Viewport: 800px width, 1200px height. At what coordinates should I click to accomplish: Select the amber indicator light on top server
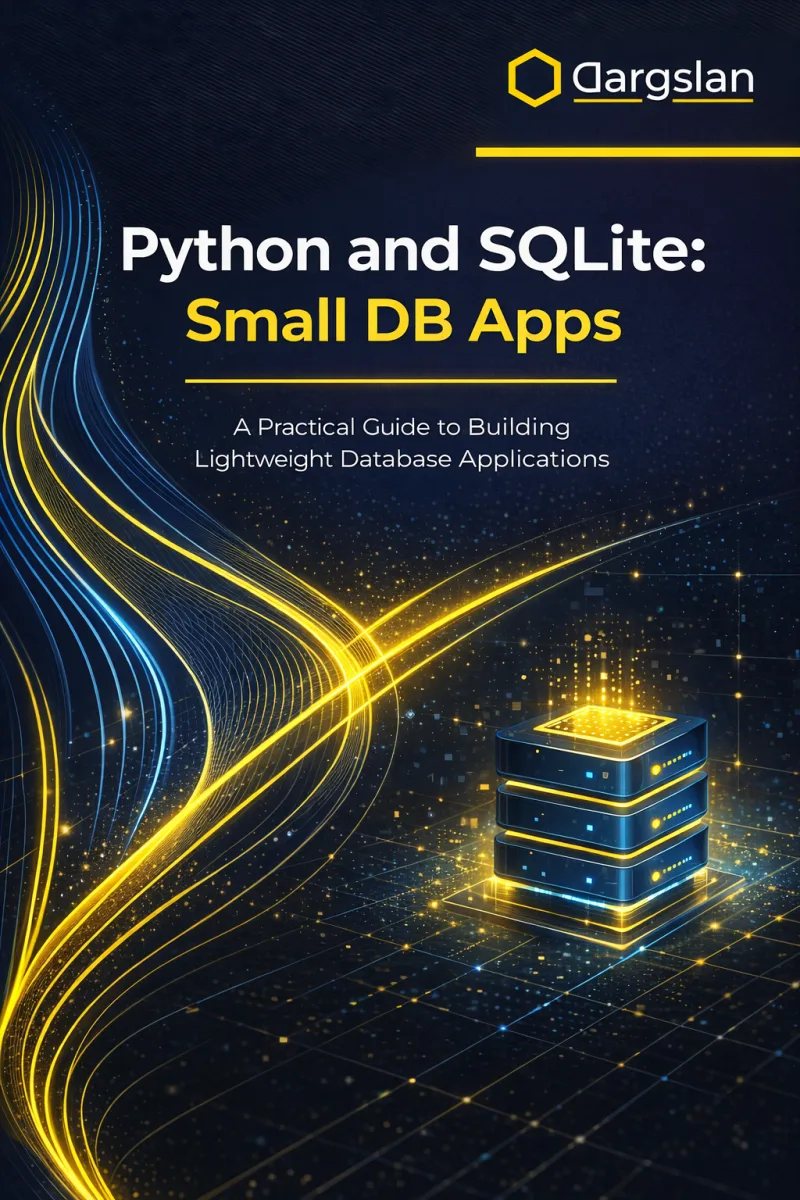(655, 768)
